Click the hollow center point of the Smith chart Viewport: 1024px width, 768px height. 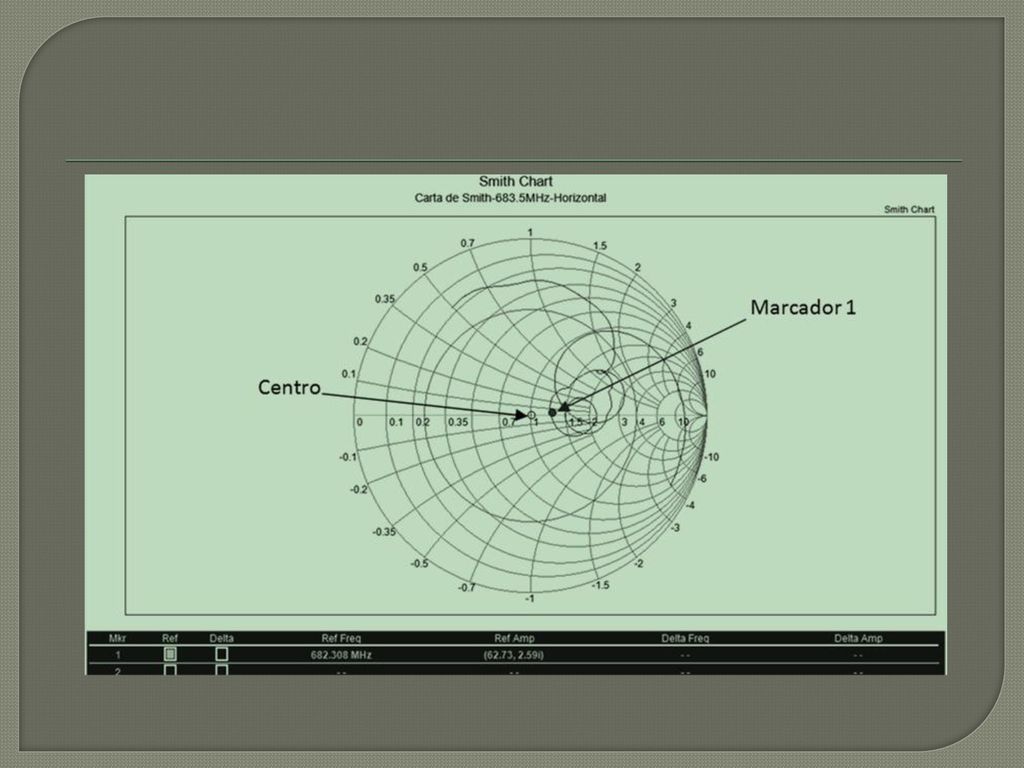tap(532, 415)
